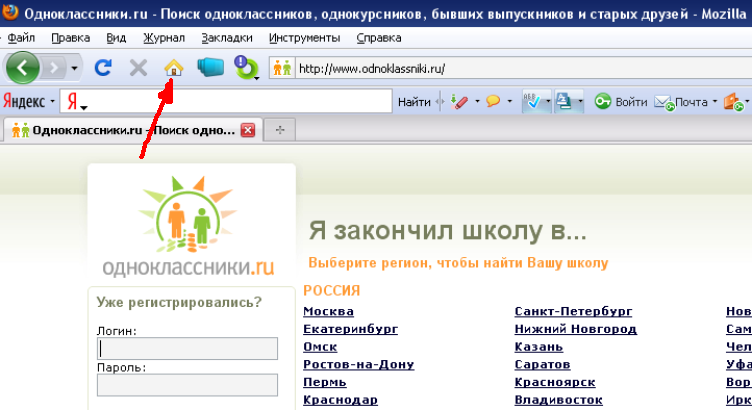The width and height of the screenshot is (752, 410).
Task: Click the green key login icon
Action: (602, 101)
